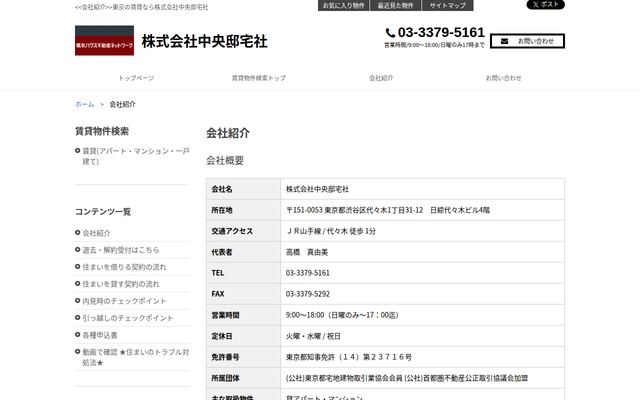Screen dimensions: 640x400
Task: Open サイトマップ in top bar
Action: click(448, 5)
